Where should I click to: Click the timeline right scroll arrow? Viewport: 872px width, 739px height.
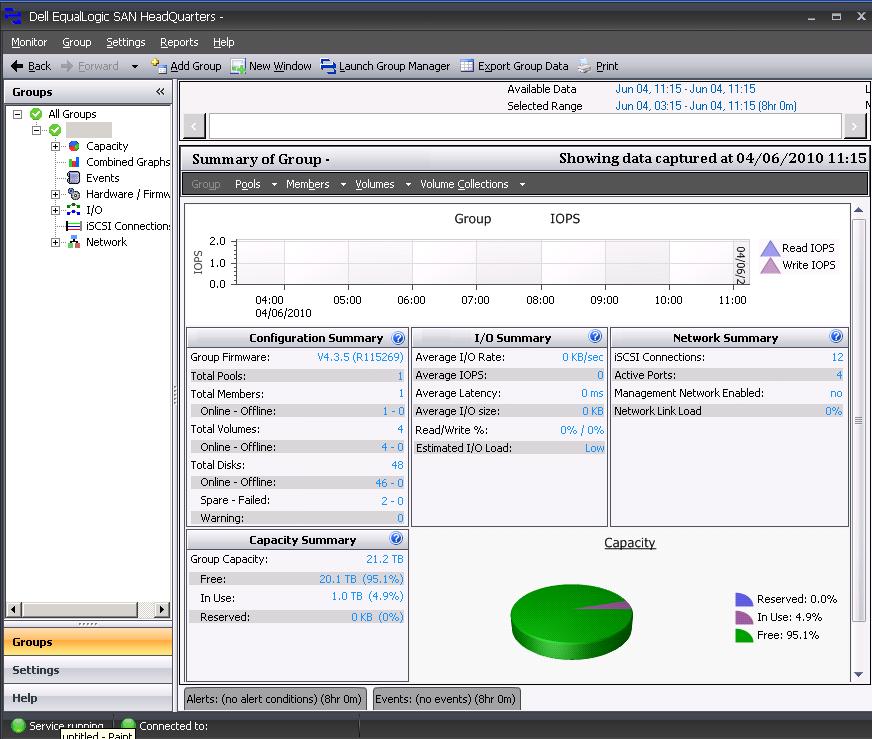coord(855,126)
